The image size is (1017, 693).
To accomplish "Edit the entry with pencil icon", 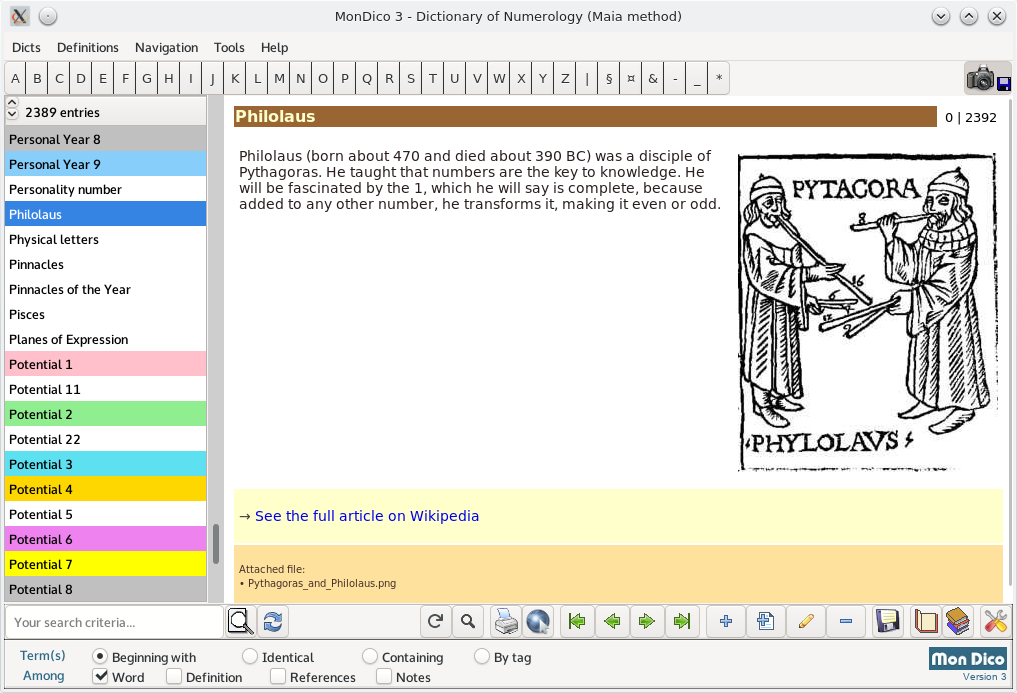I will [806, 622].
